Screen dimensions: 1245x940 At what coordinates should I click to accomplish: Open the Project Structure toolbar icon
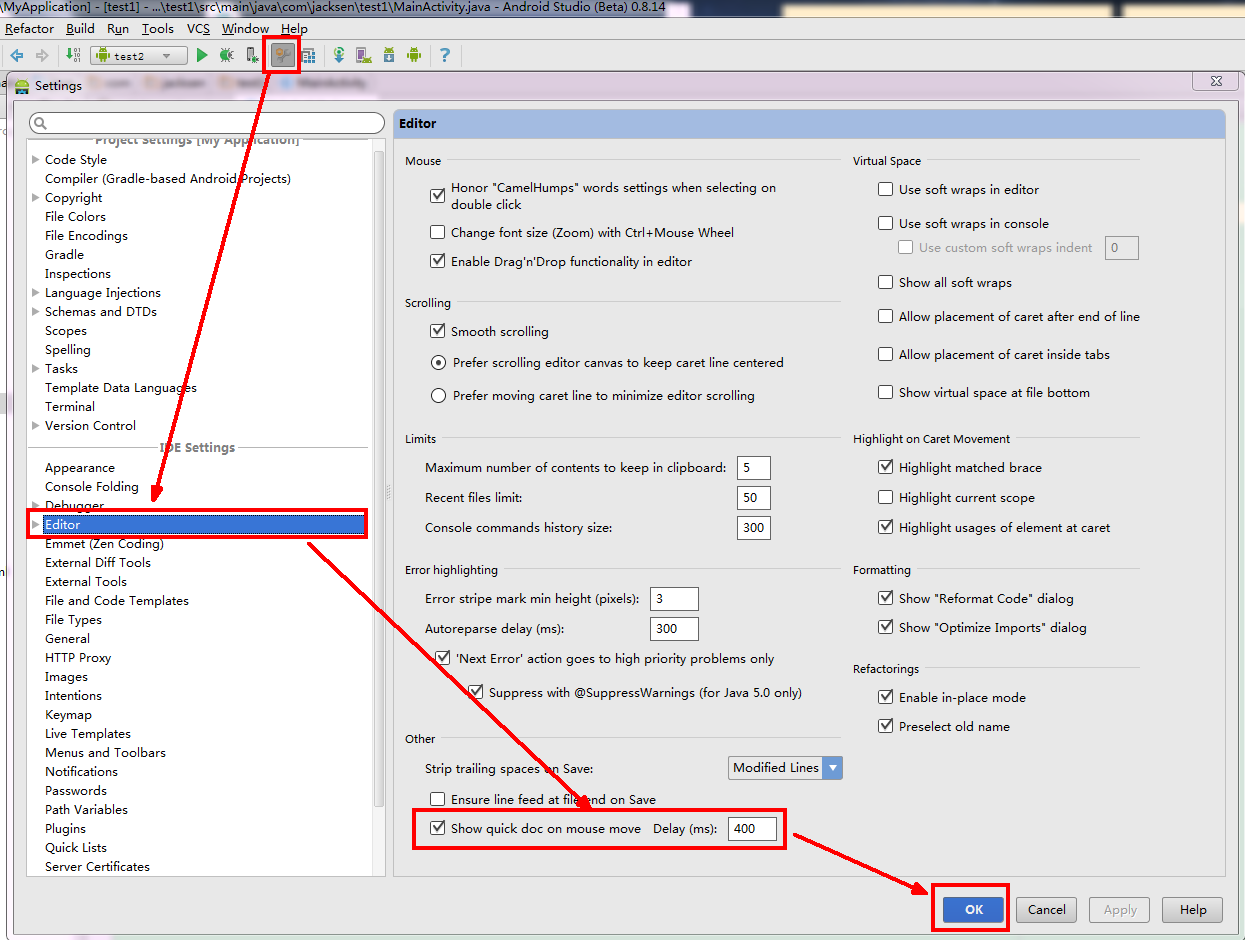click(x=308, y=56)
